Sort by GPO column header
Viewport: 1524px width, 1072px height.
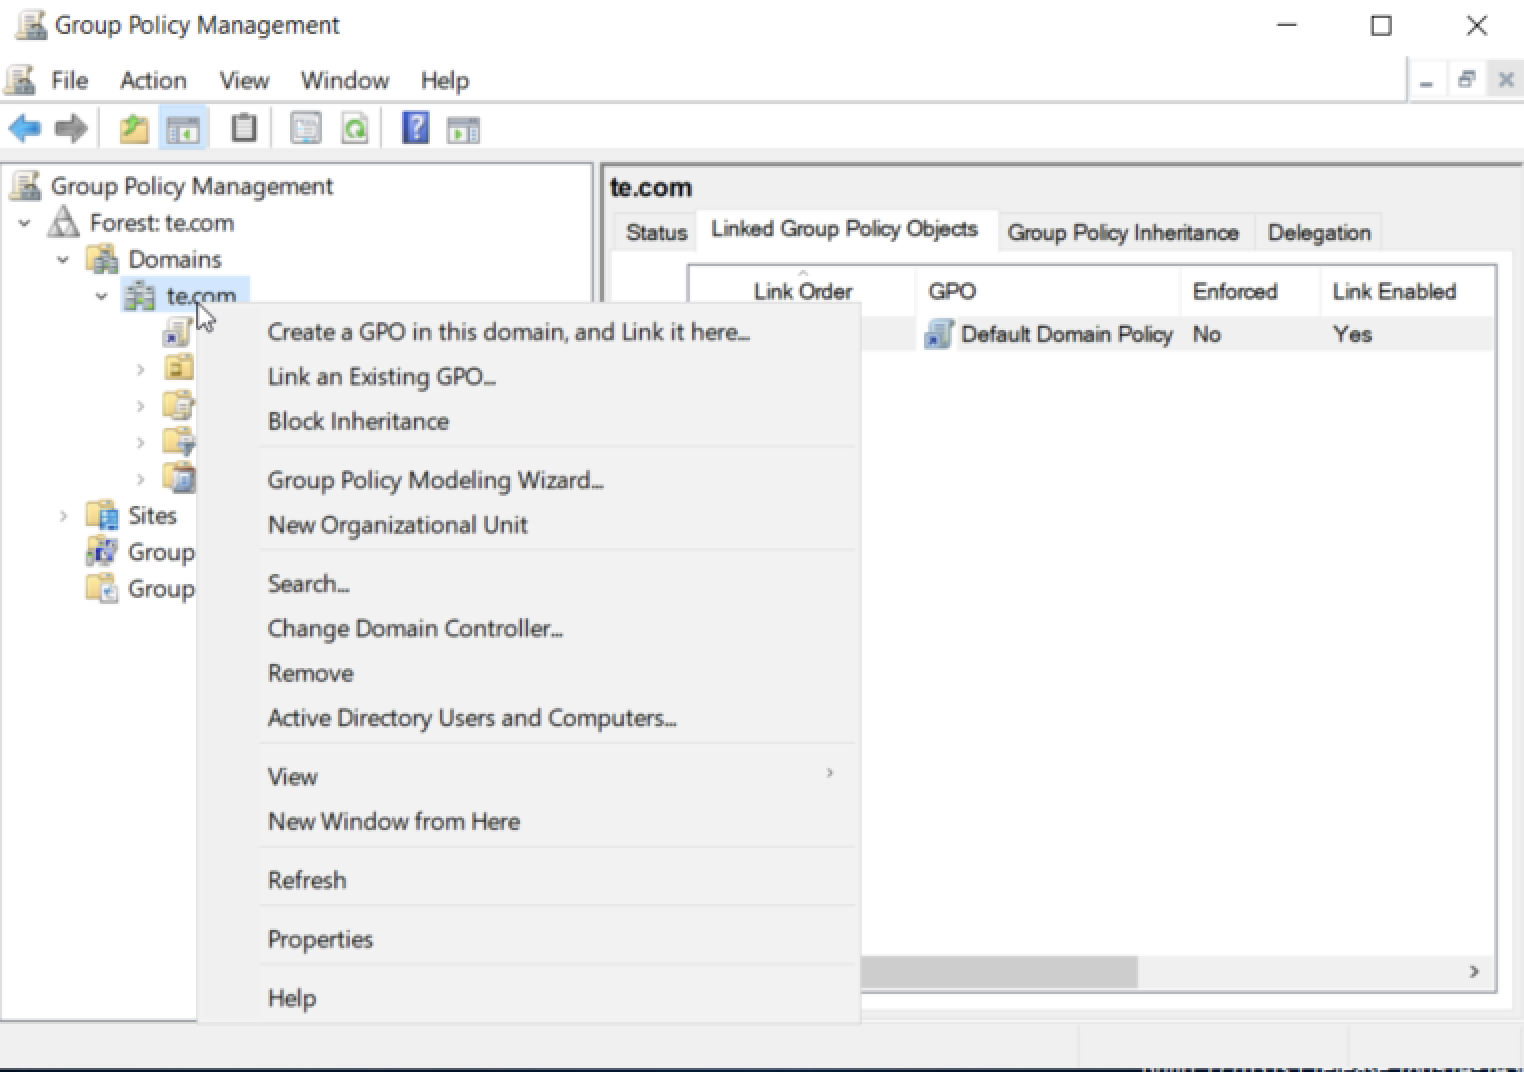pyautogui.click(x=1048, y=291)
